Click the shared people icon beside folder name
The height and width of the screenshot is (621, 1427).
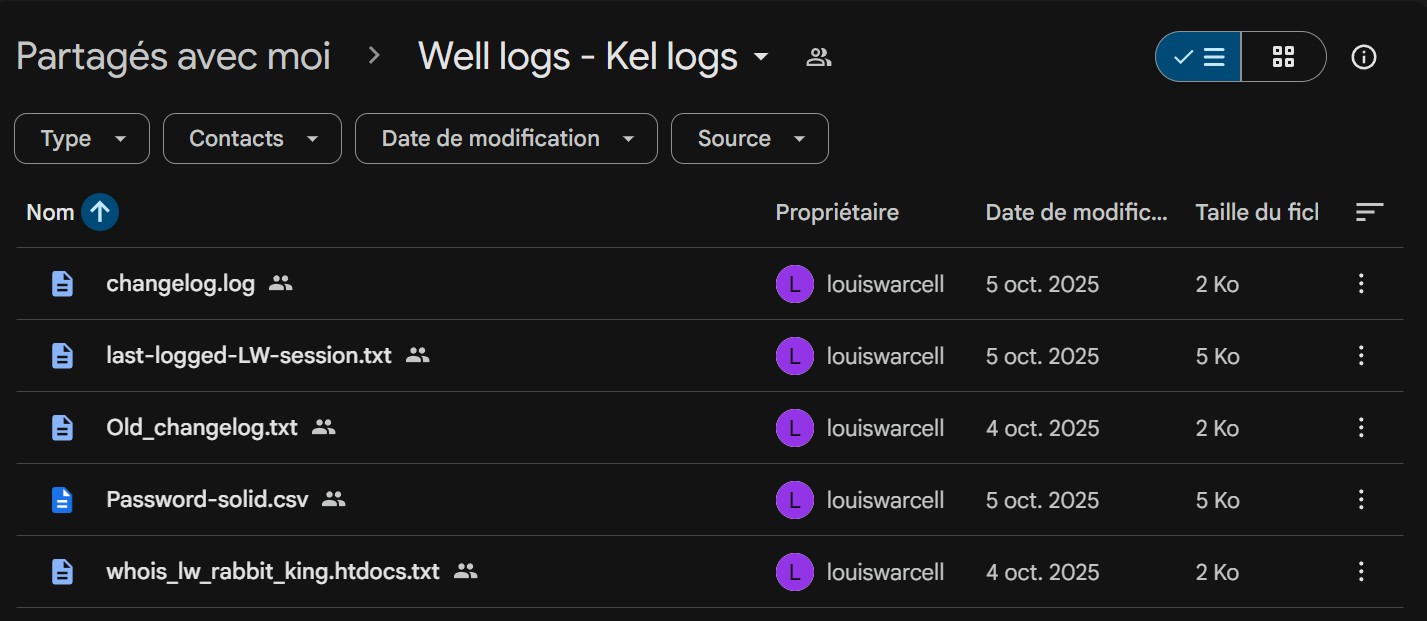(x=819, y=57)
